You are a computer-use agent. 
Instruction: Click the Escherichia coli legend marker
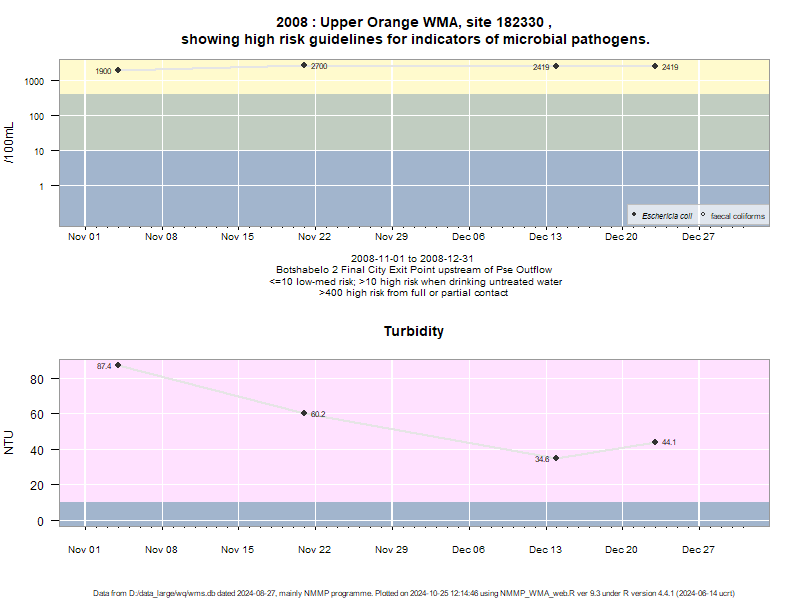click(x=634, y=214)
